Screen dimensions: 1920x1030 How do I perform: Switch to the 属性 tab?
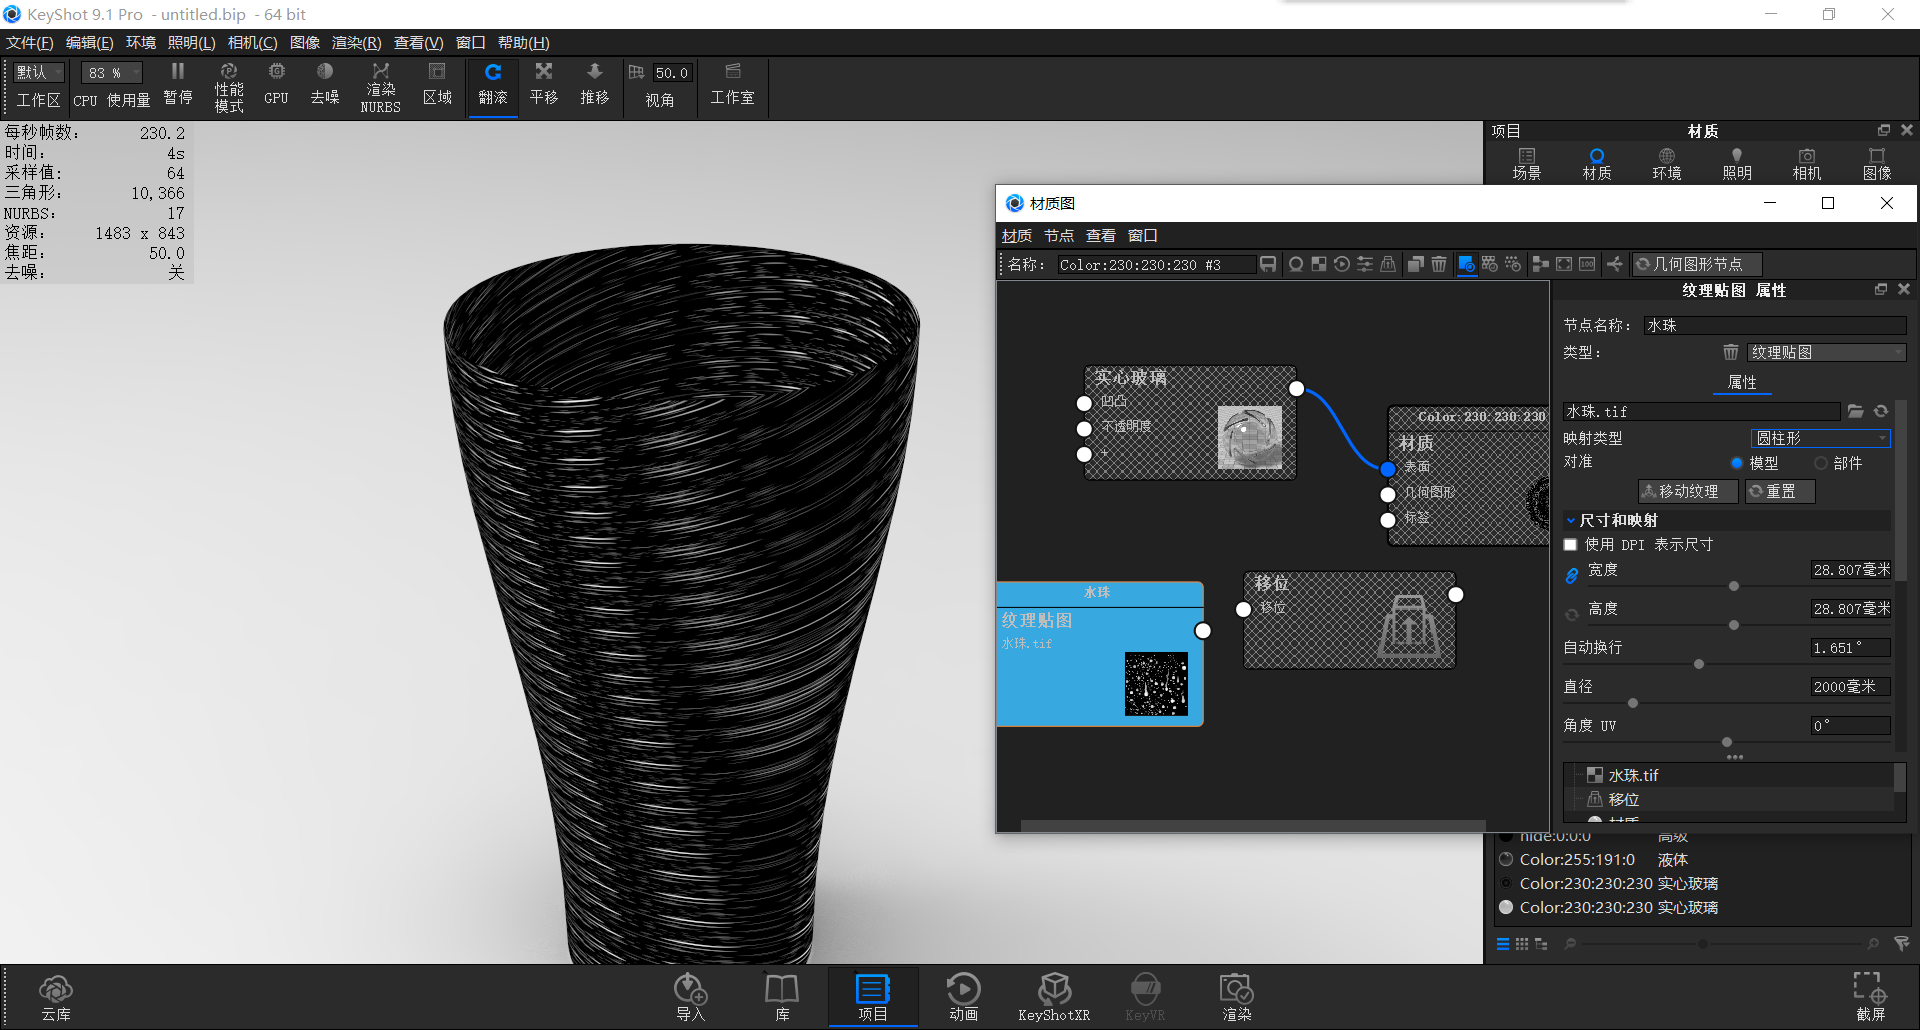(x=1743, y=382)
